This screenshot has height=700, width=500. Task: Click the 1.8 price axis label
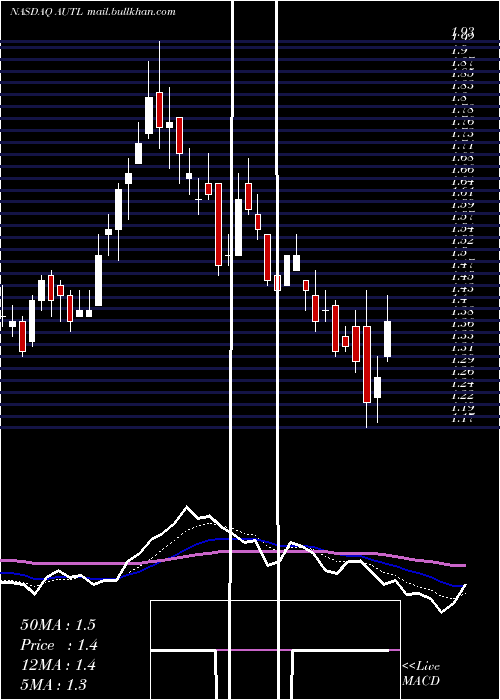(460, 98)
